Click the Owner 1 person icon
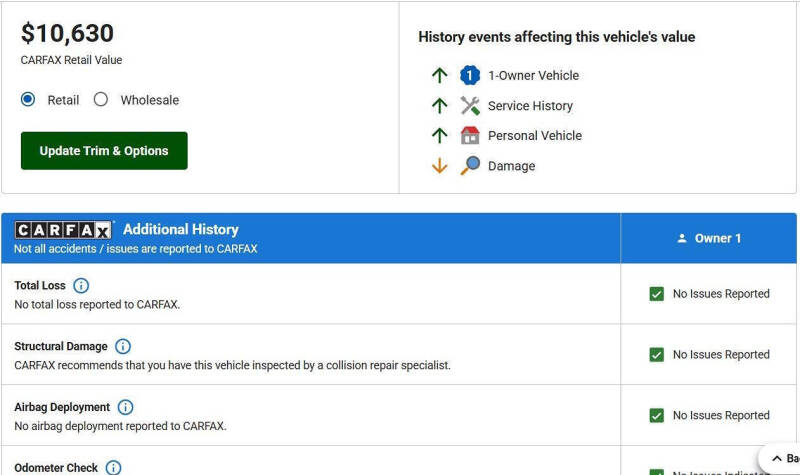This screenshot has height=475, width=800. [682, 238]
